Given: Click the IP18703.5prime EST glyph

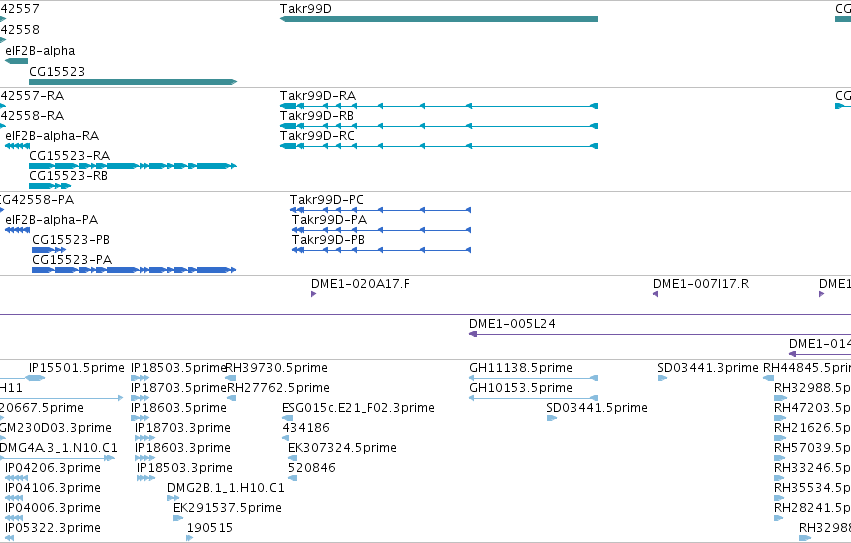Looking at the screenshot, I should (140, 398).
